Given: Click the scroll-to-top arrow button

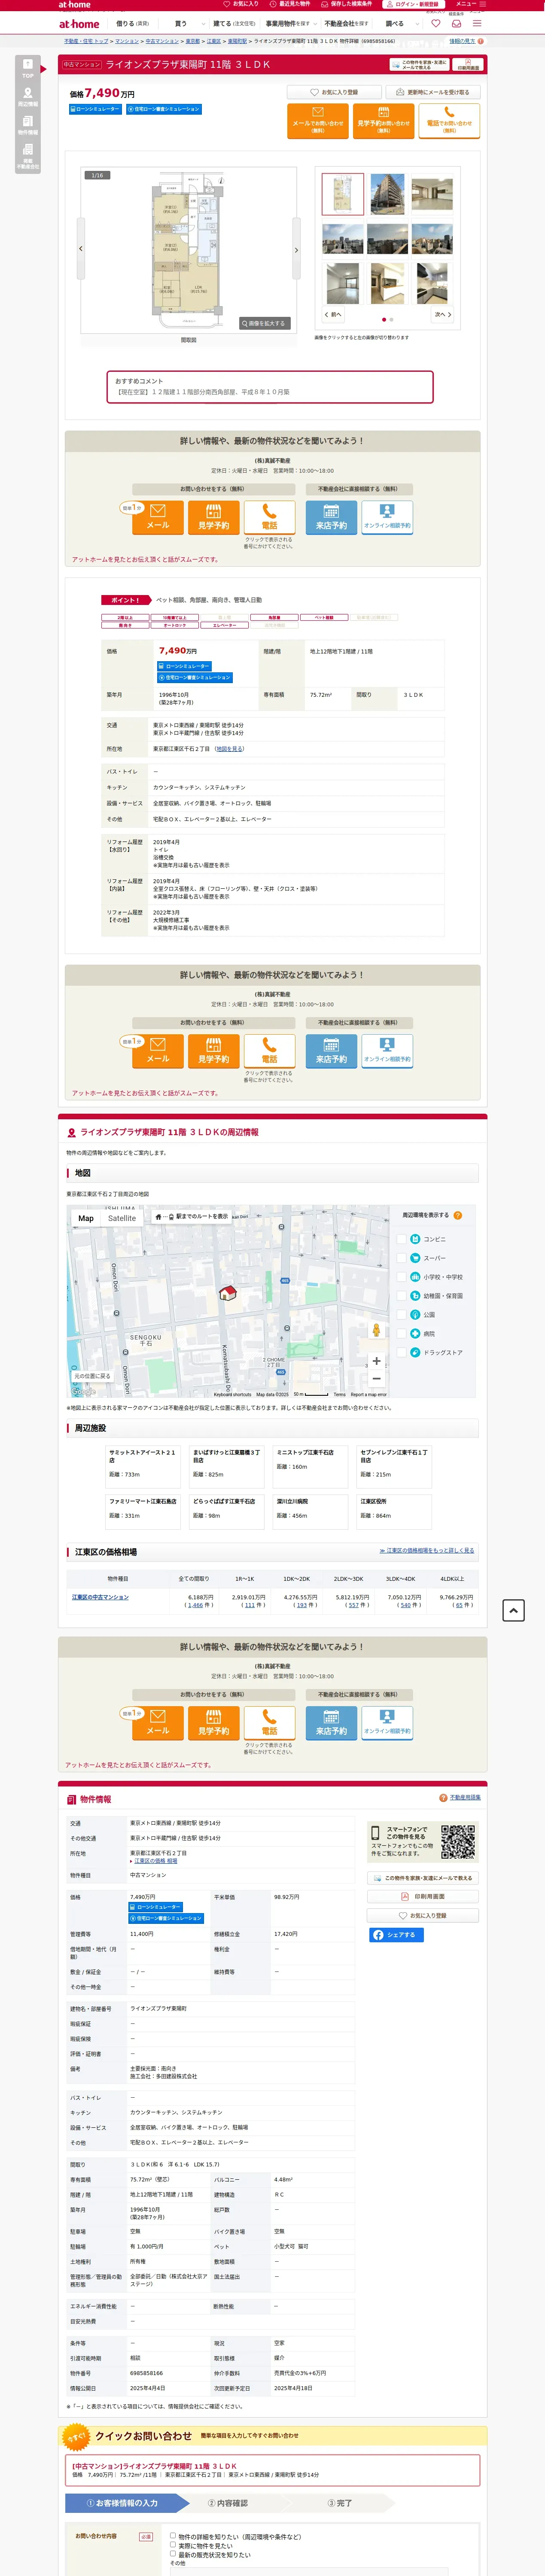Looking at the screenshot, I should [x=513, y=1609].
